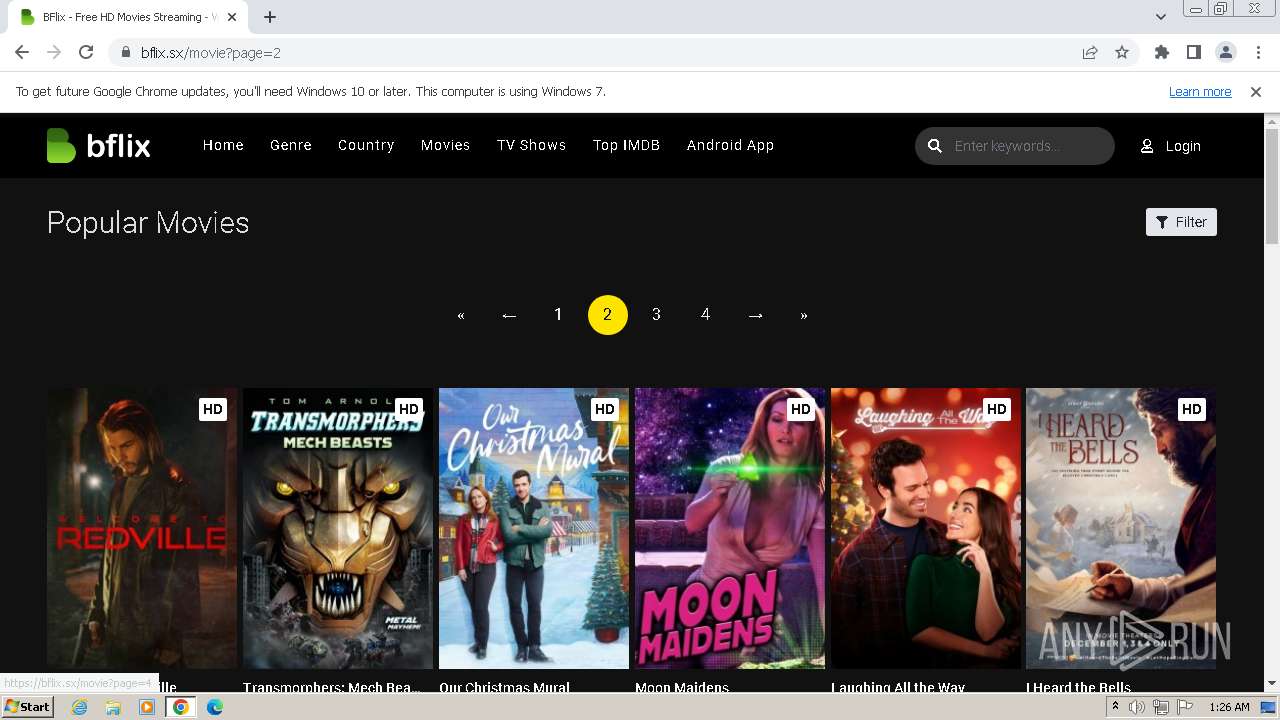This screenshot has width=1280, height=720.
Task: Go to pagination page 4
Action: click(x=705, y=315)
